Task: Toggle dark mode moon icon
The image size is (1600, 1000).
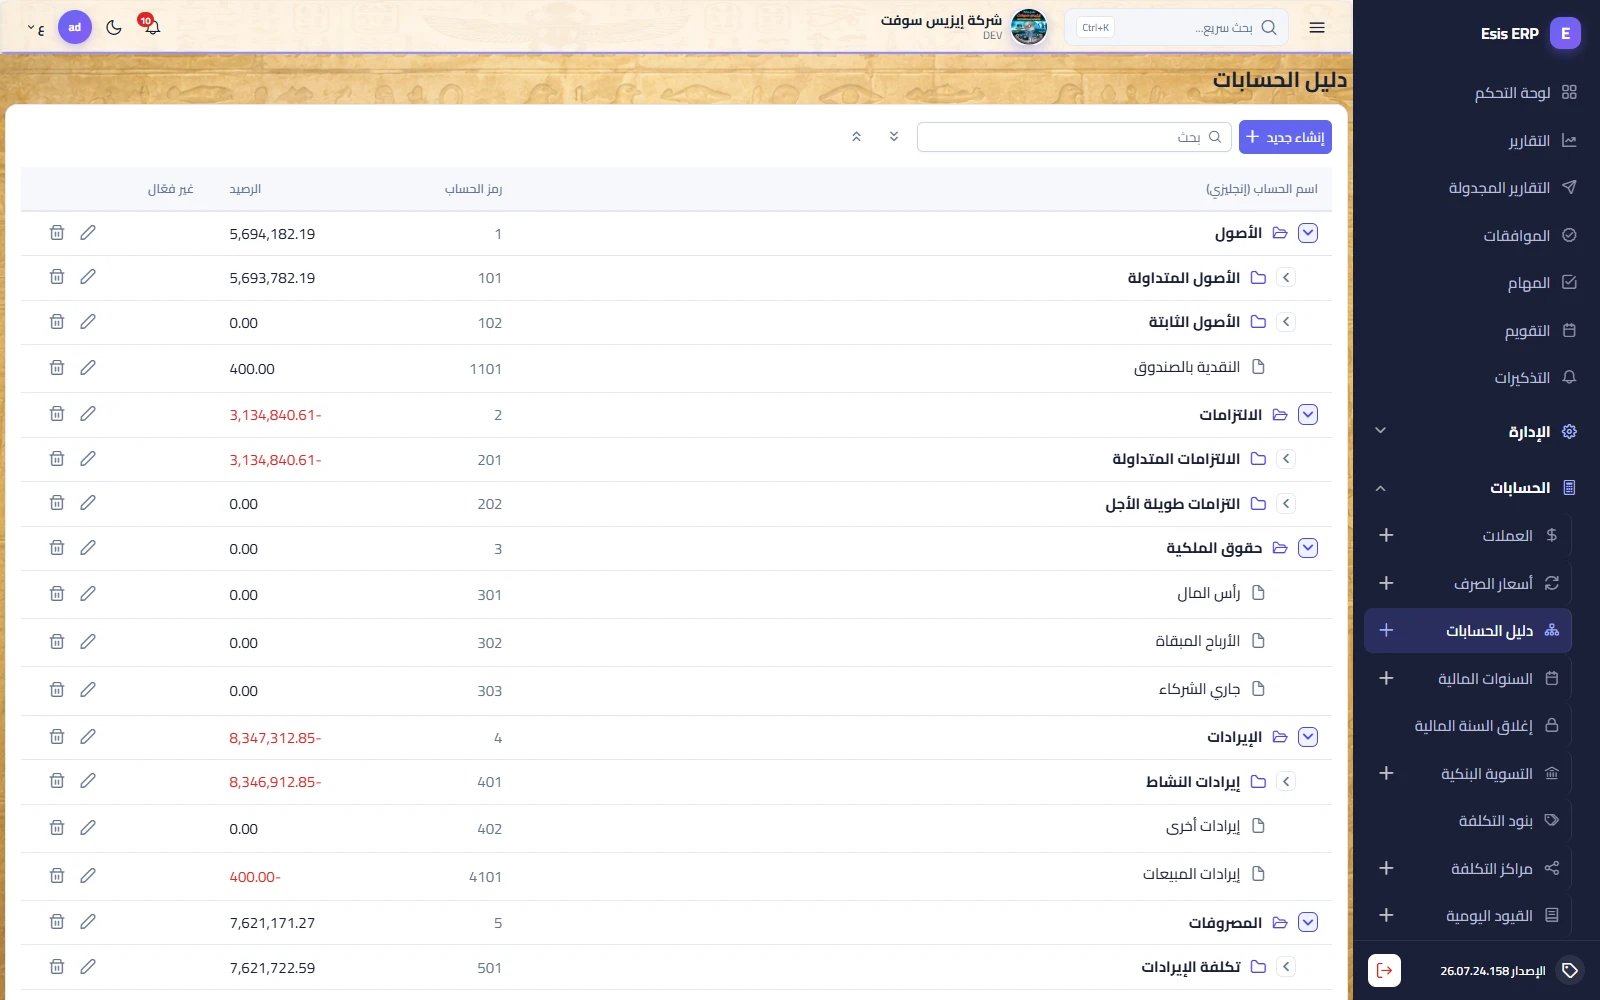Action: click(114, 27)
